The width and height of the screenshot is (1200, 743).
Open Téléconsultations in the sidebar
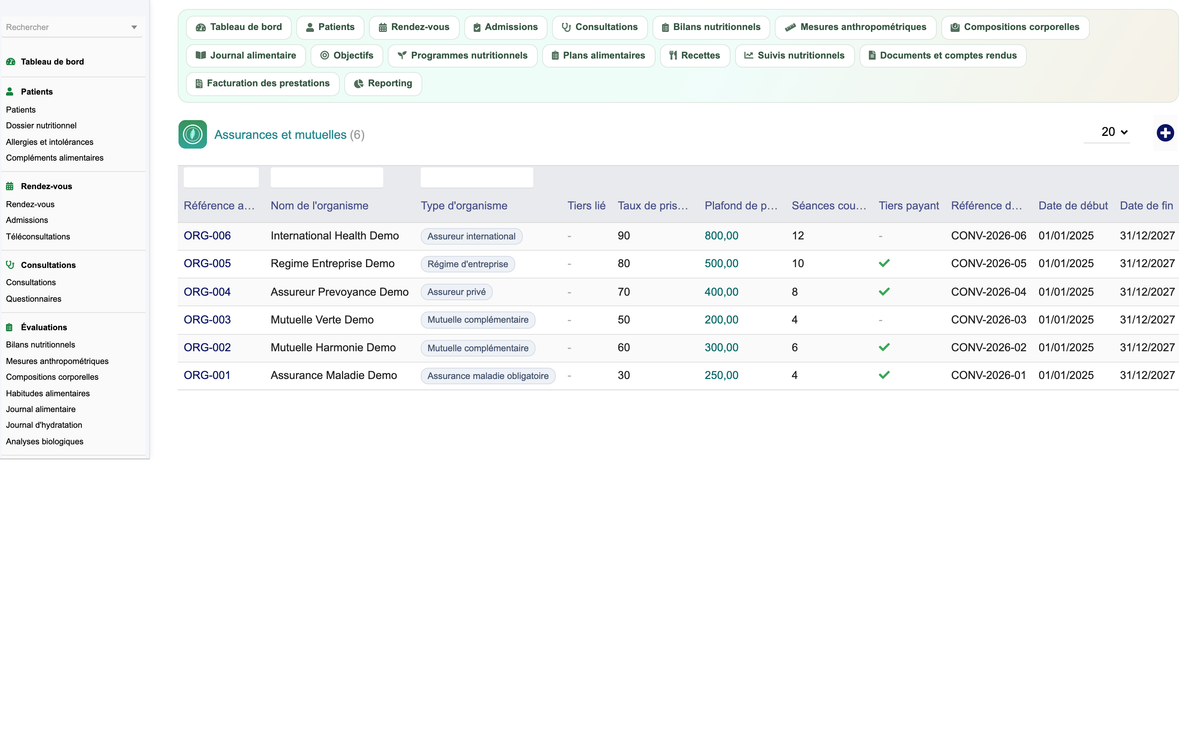(38, 237)
